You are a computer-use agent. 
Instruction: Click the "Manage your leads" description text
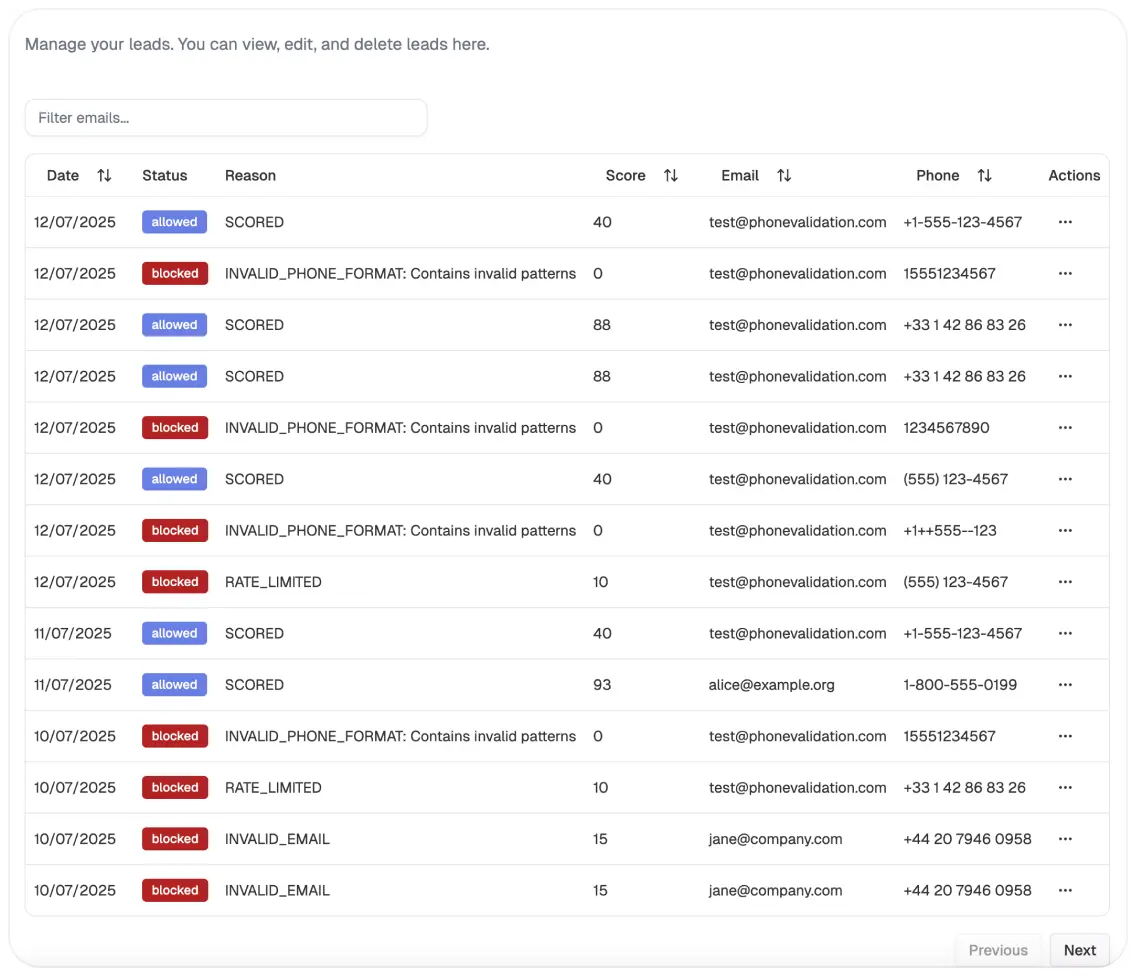pos(257,44)
